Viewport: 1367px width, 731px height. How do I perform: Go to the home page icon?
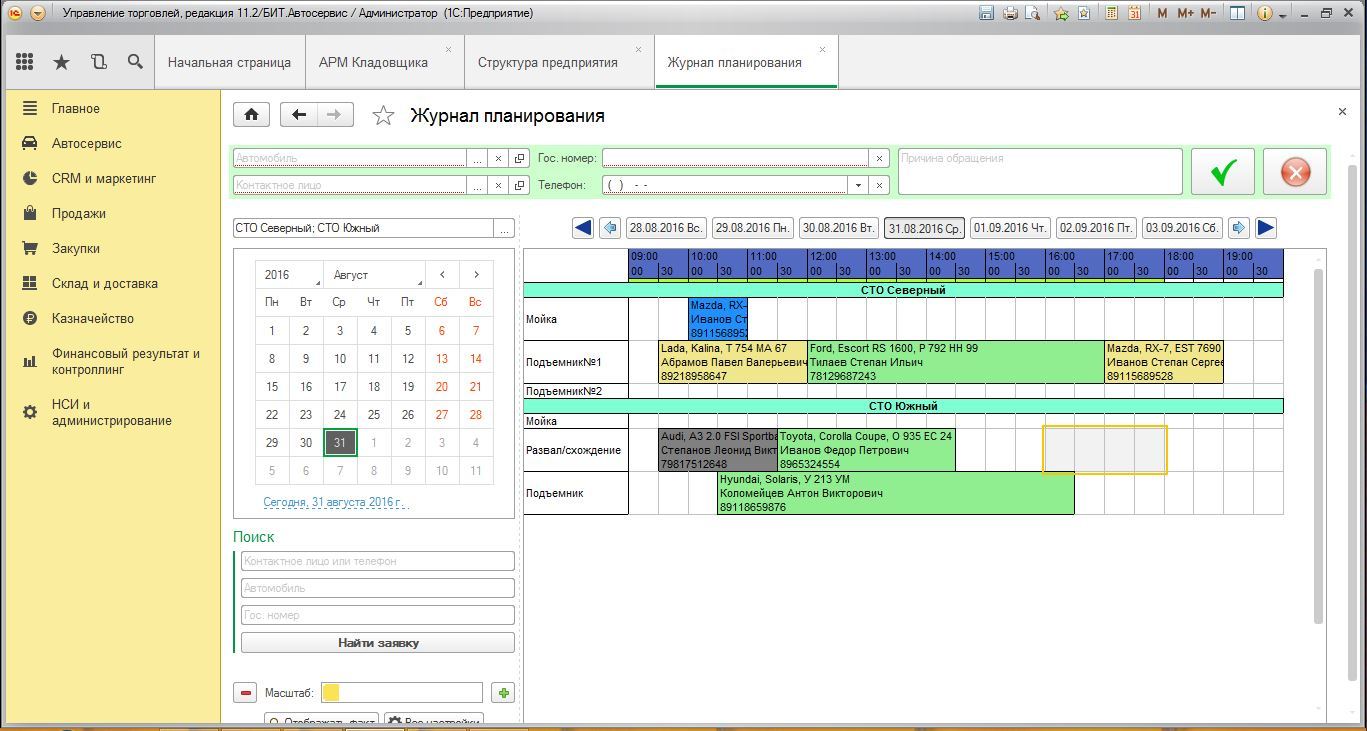click(x=251, y=115)
